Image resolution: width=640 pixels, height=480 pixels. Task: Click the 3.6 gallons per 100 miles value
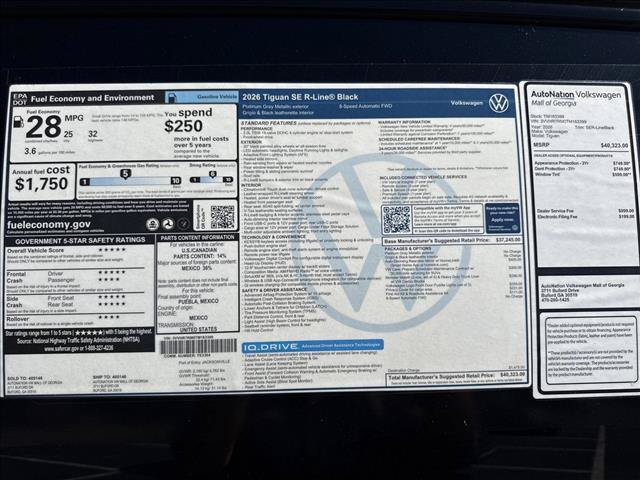pyautogui.click(x=30, y=151)
